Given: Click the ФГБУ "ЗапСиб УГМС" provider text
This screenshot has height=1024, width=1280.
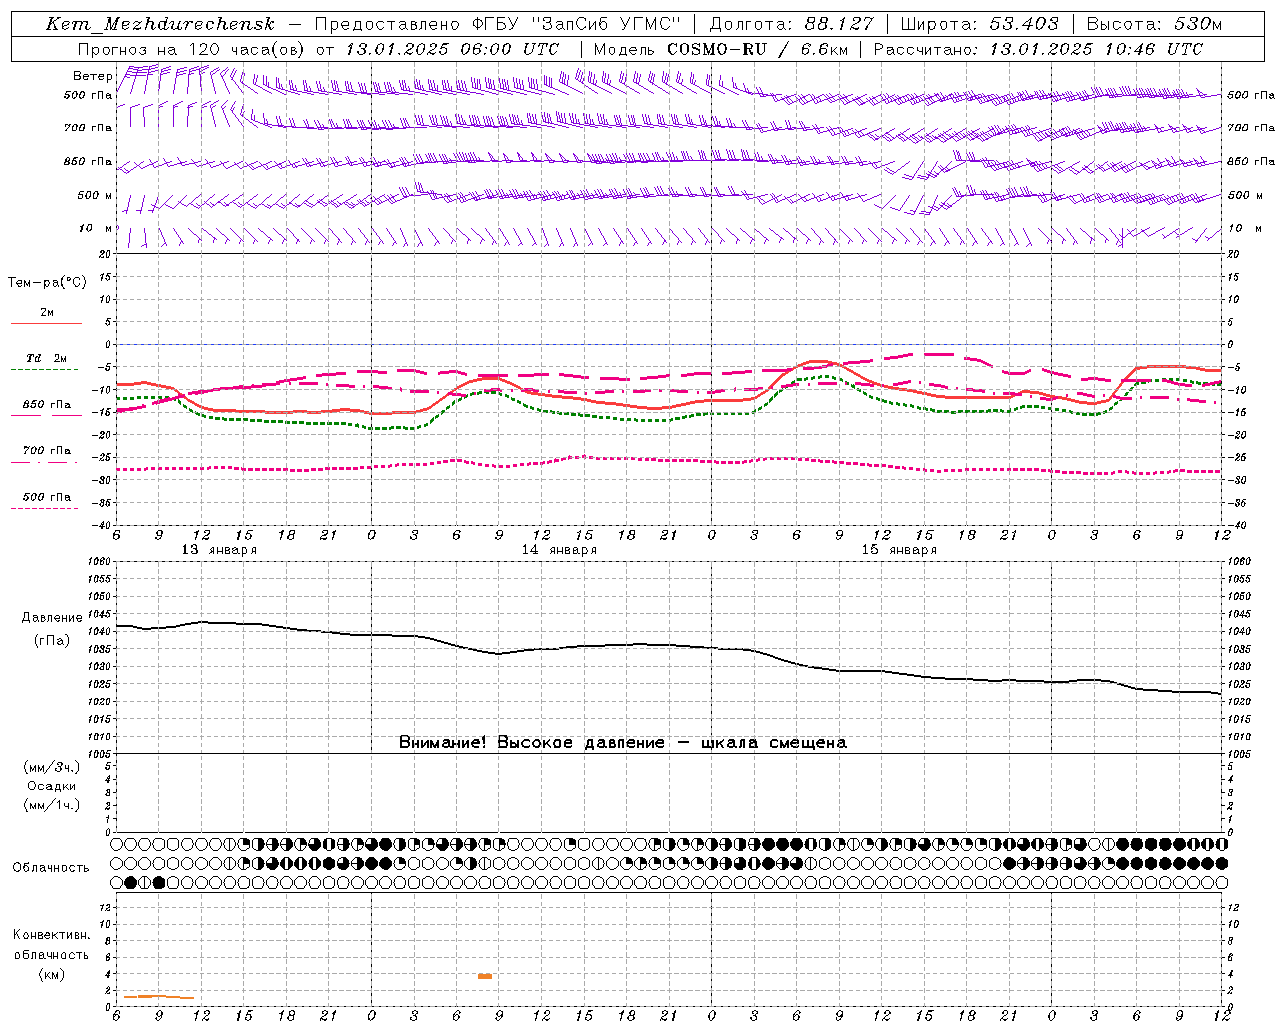Looking at the screenshot, I should [x=578, y=24].
